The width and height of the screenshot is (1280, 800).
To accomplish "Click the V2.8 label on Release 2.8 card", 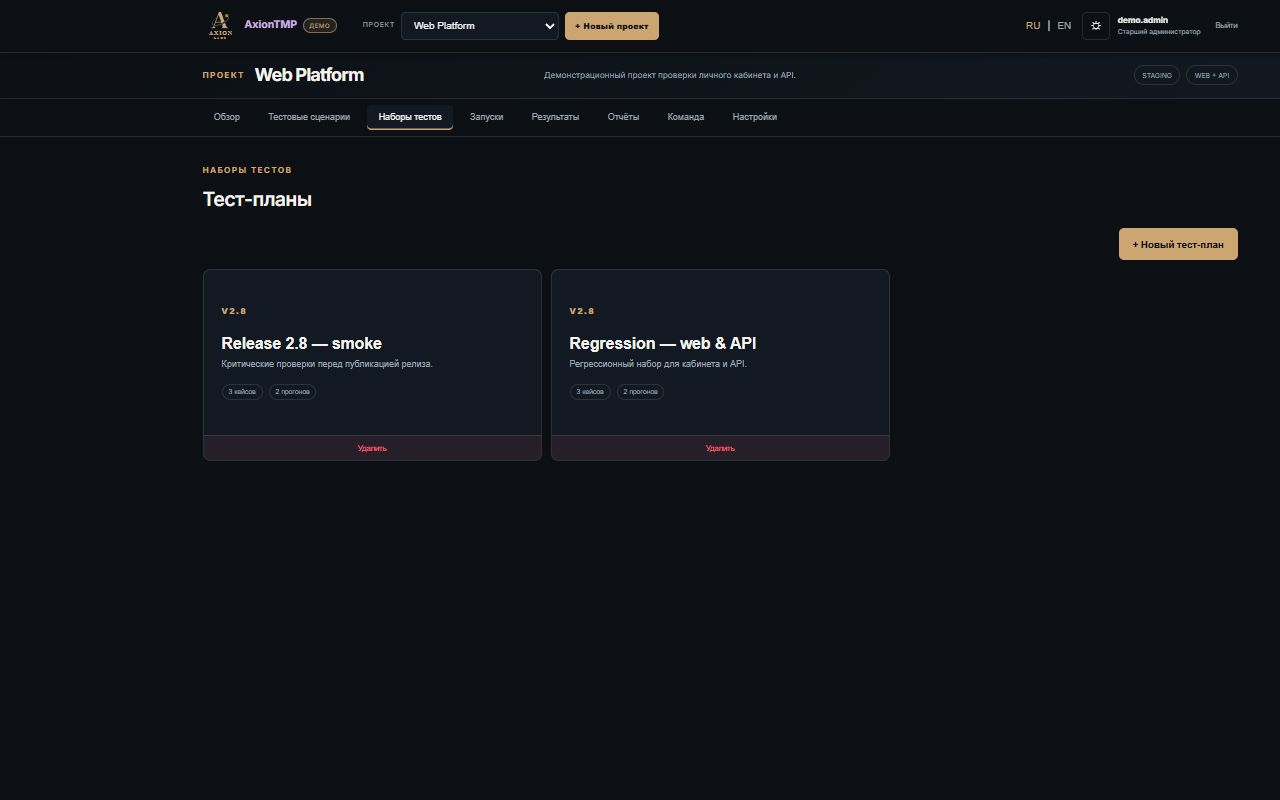I will 234,311.
